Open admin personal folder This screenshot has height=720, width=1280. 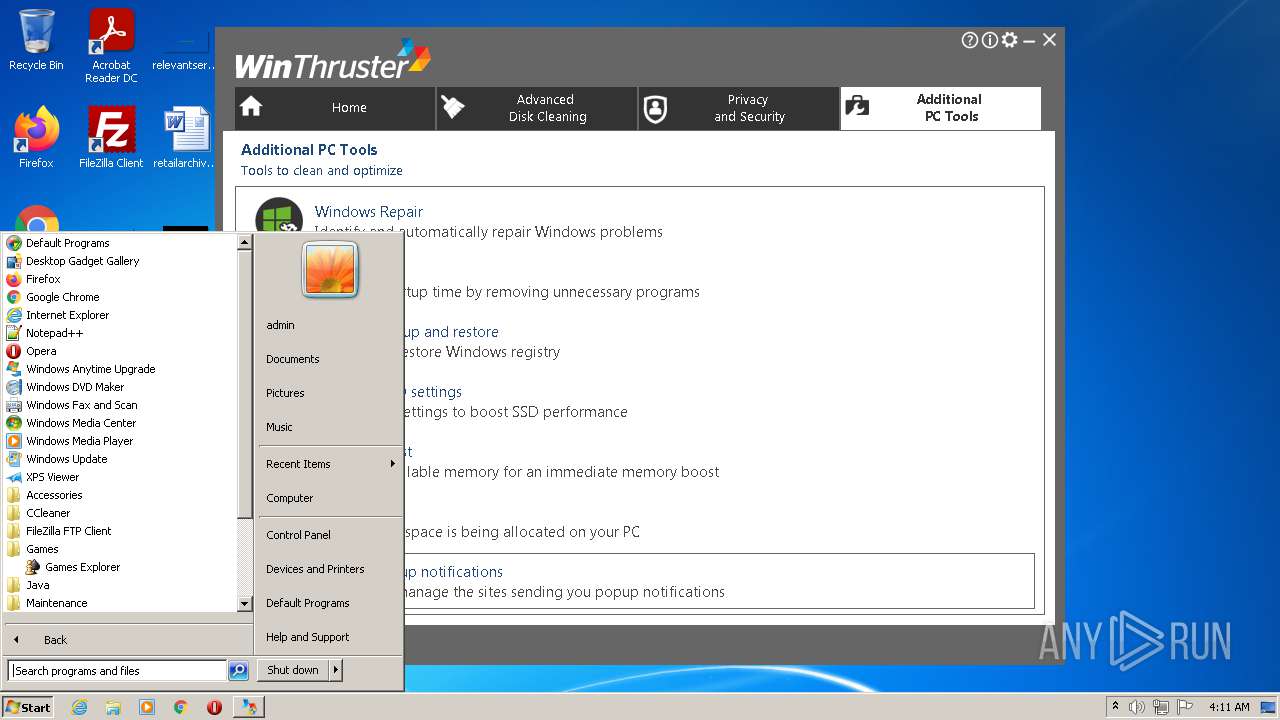pyautogui.click(x=280, y=325)
